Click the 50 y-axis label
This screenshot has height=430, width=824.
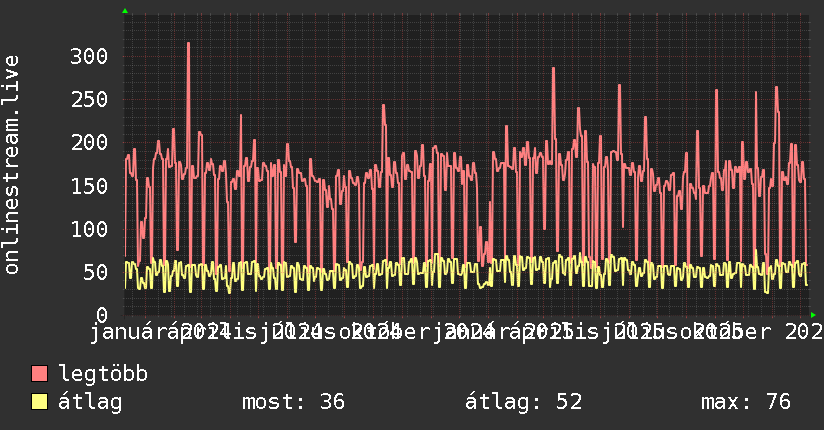click(x=95, y=272)
